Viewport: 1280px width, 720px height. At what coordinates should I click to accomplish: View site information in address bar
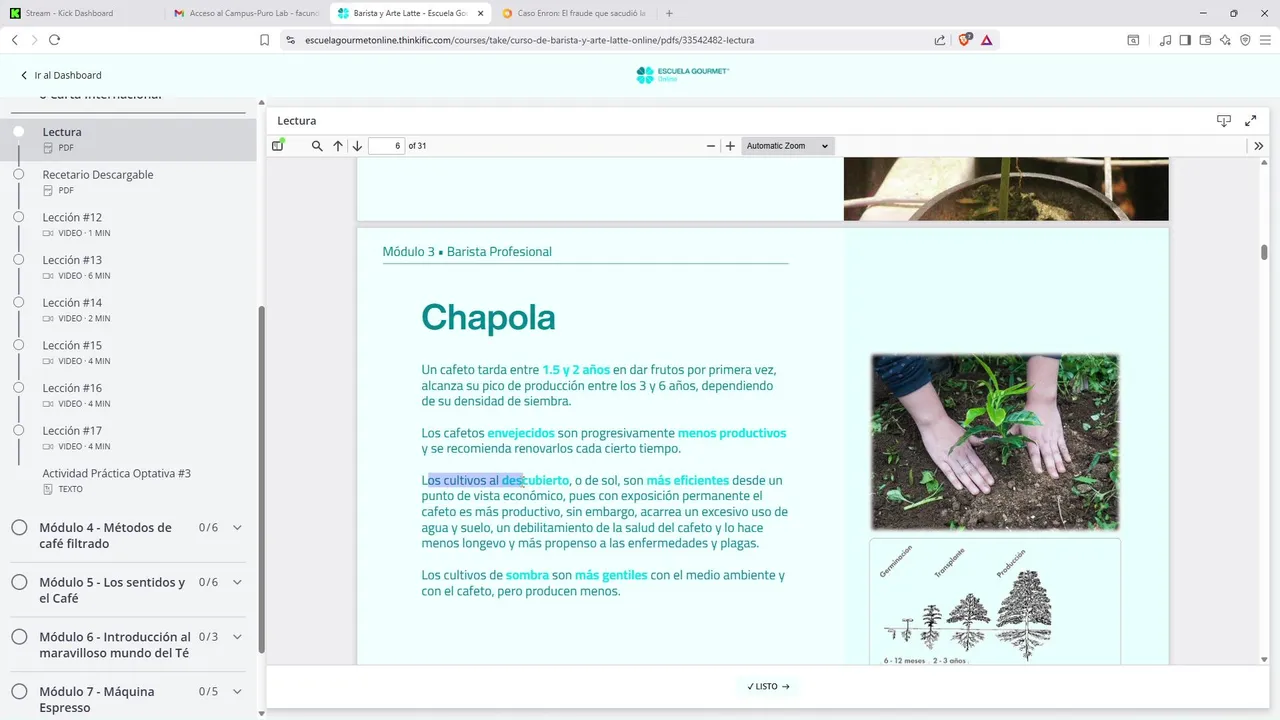tap(291, 40)
